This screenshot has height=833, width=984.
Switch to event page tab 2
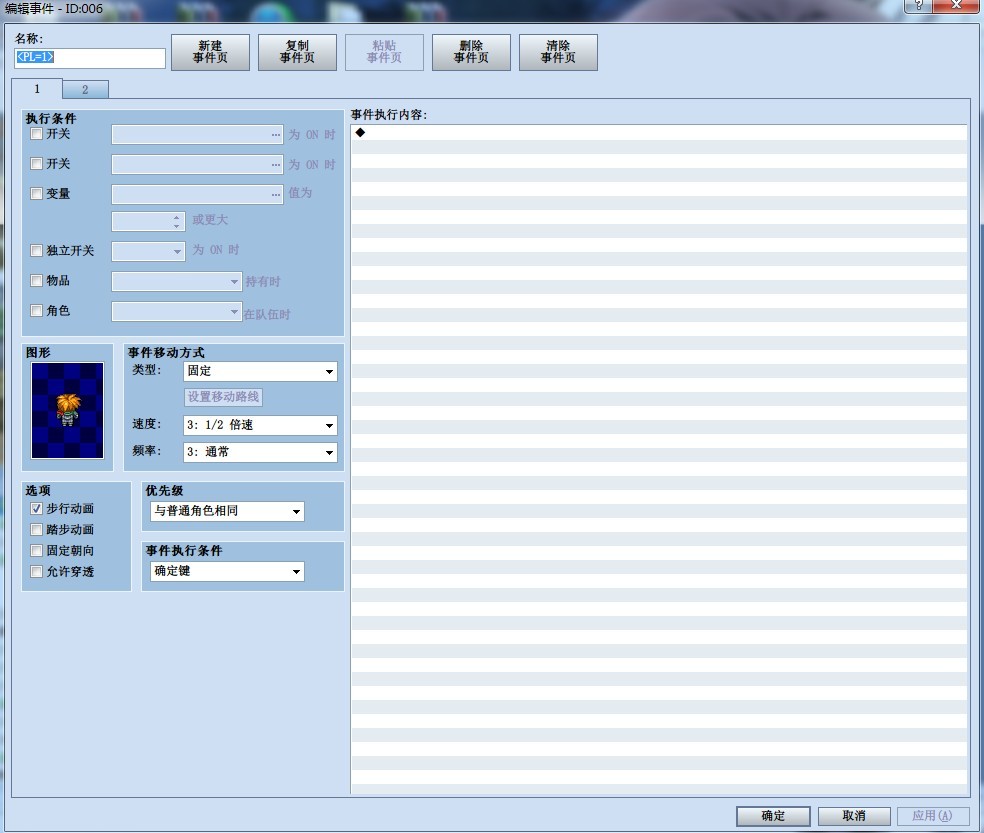(85, 90)
